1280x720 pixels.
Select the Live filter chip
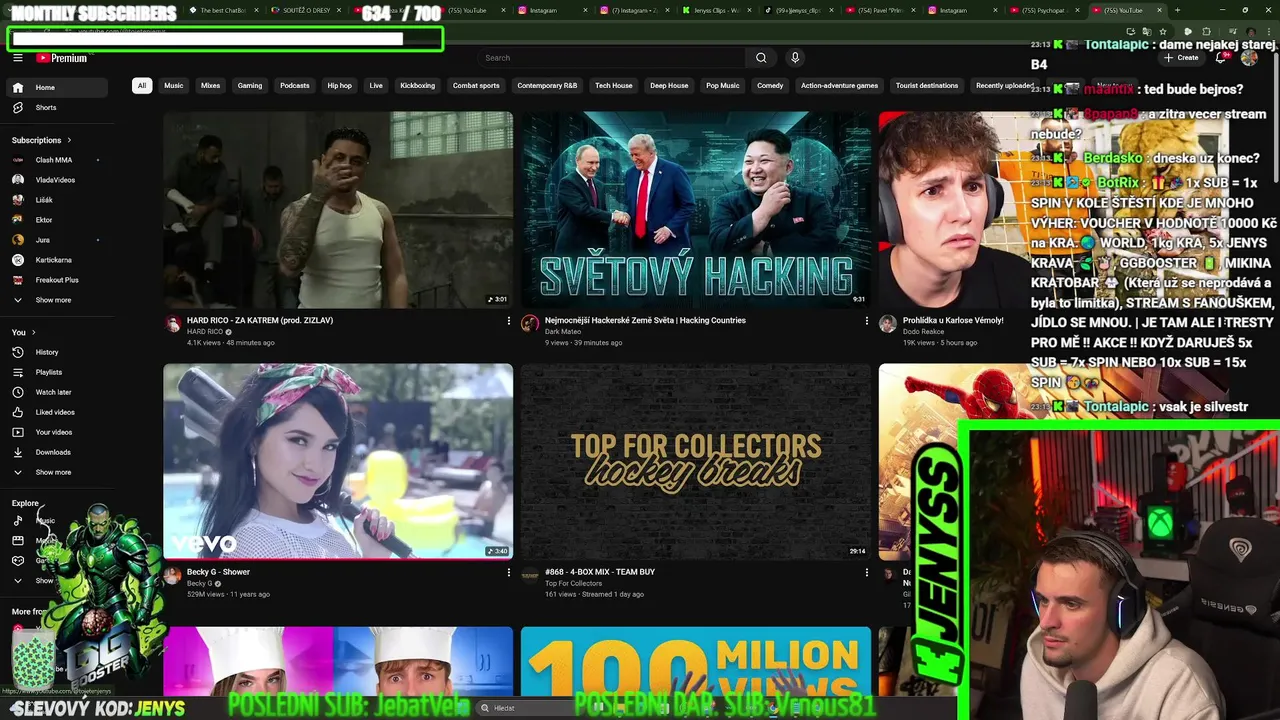click(376, 85)
